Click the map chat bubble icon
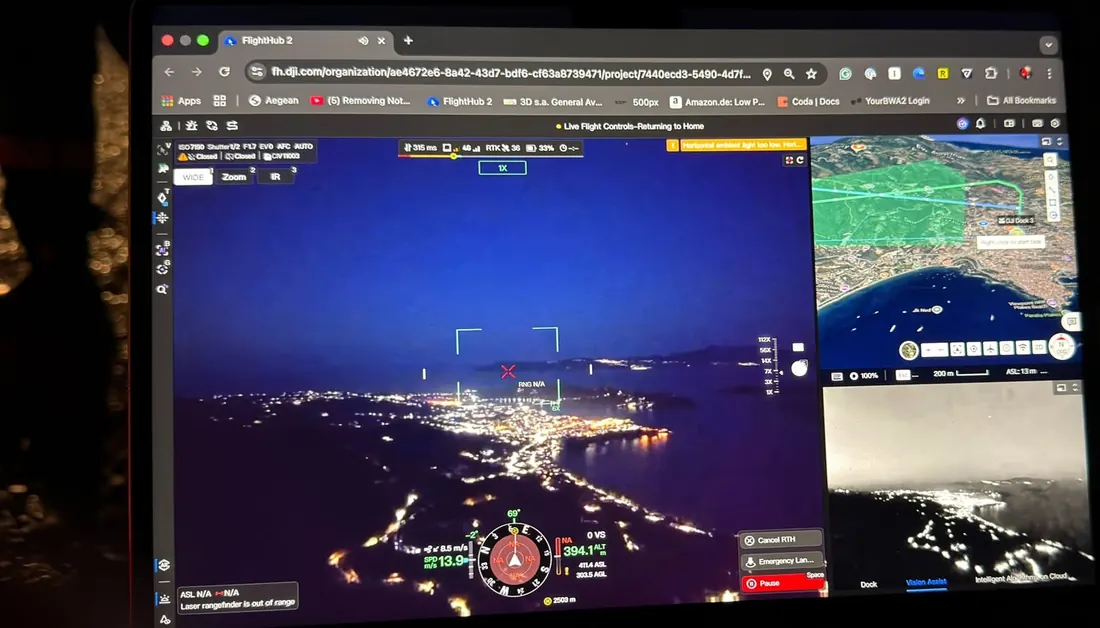 (1071, 321)
